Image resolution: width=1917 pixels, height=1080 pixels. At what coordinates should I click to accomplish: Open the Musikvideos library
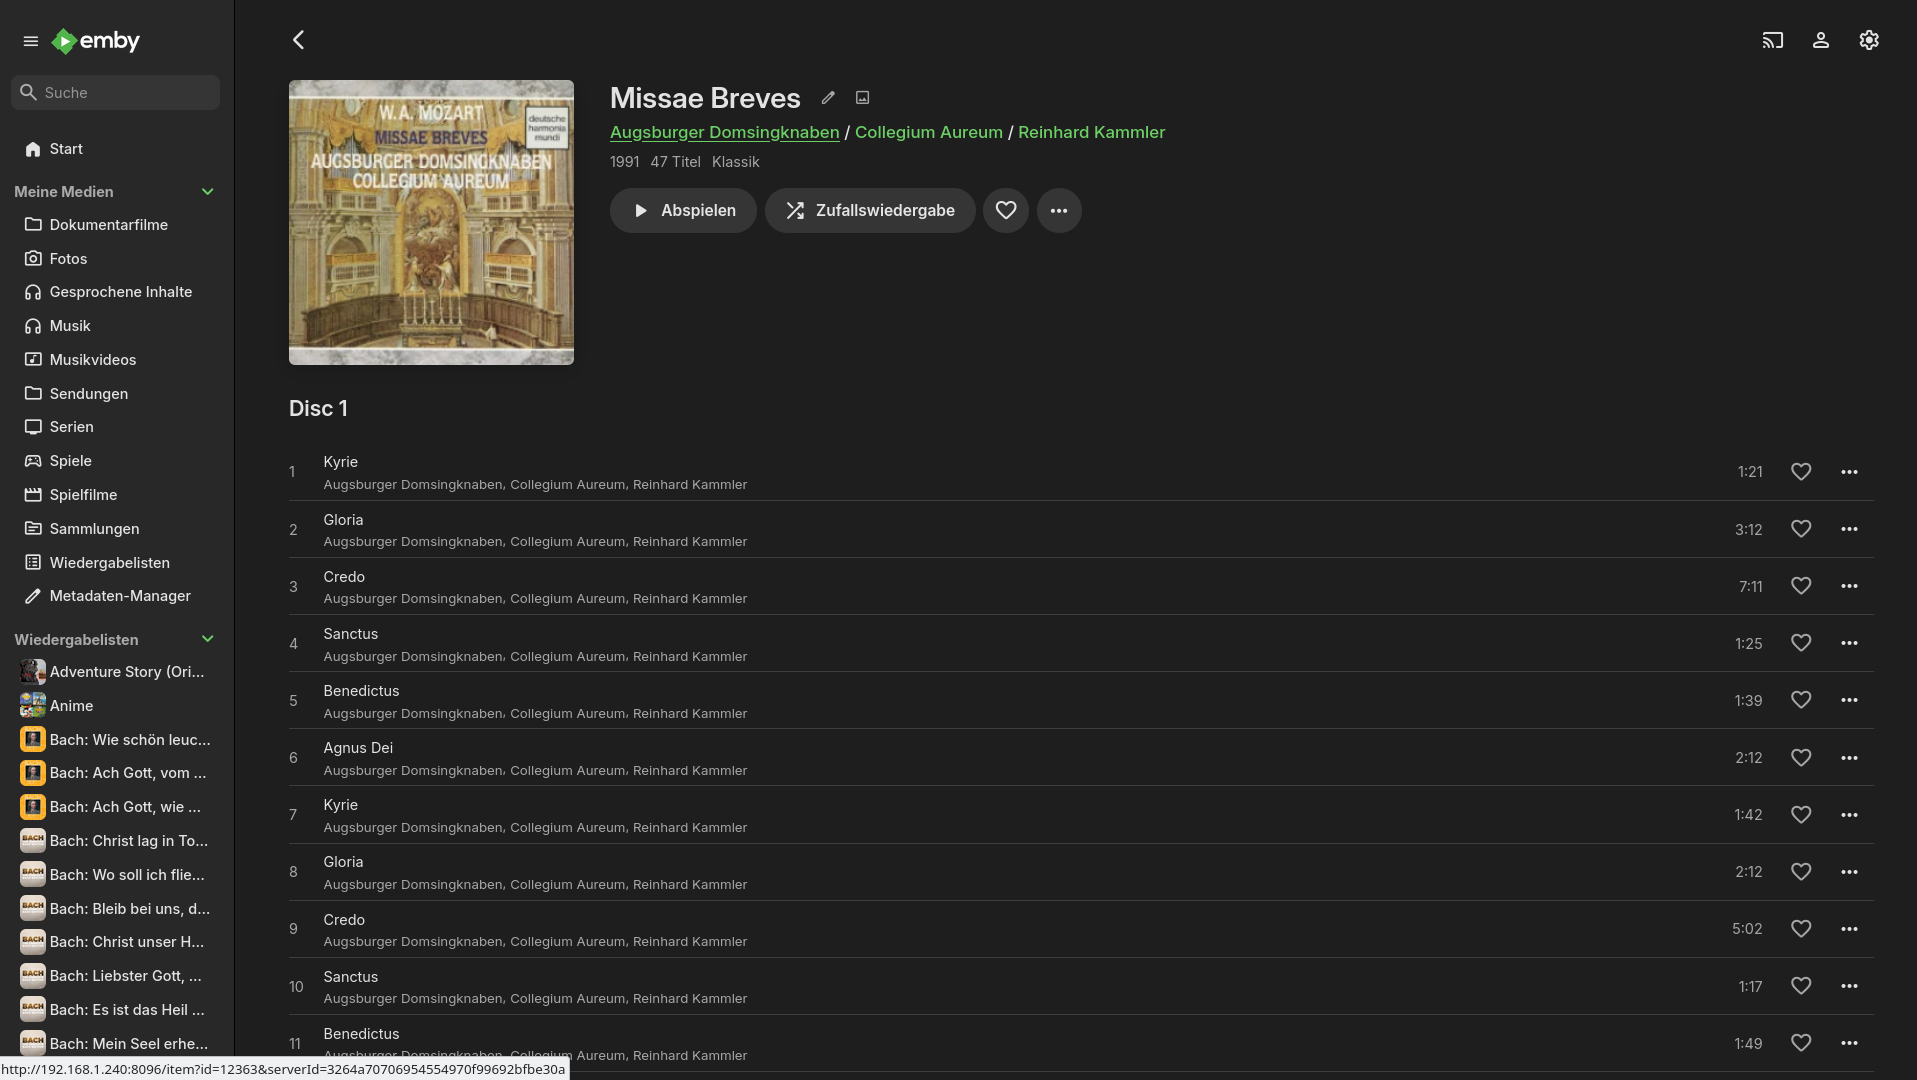(x=117, y=360)
